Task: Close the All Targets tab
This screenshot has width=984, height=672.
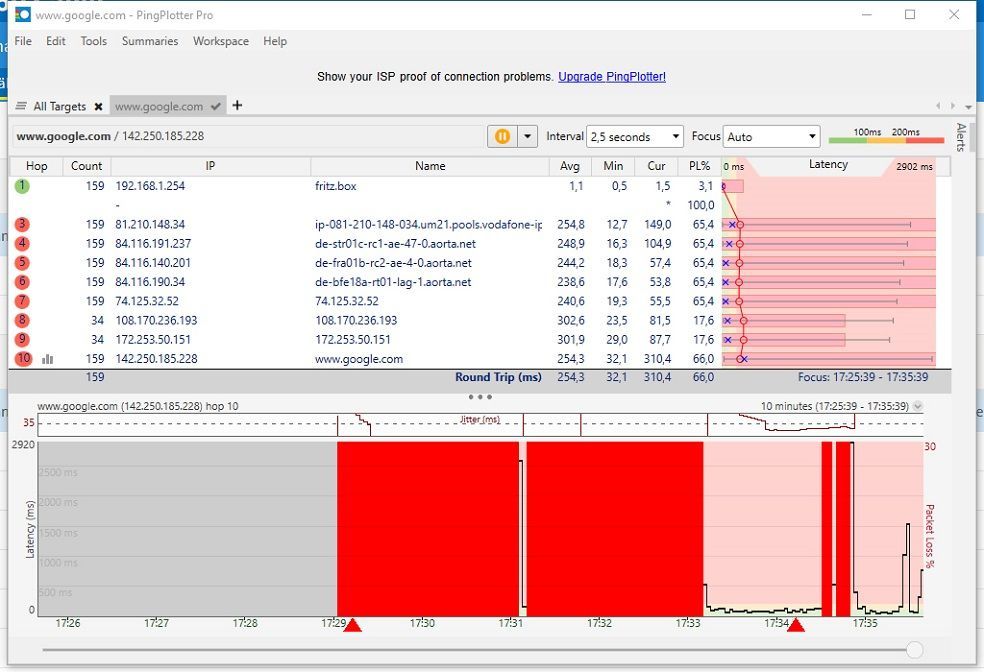Action: point(98,107)
